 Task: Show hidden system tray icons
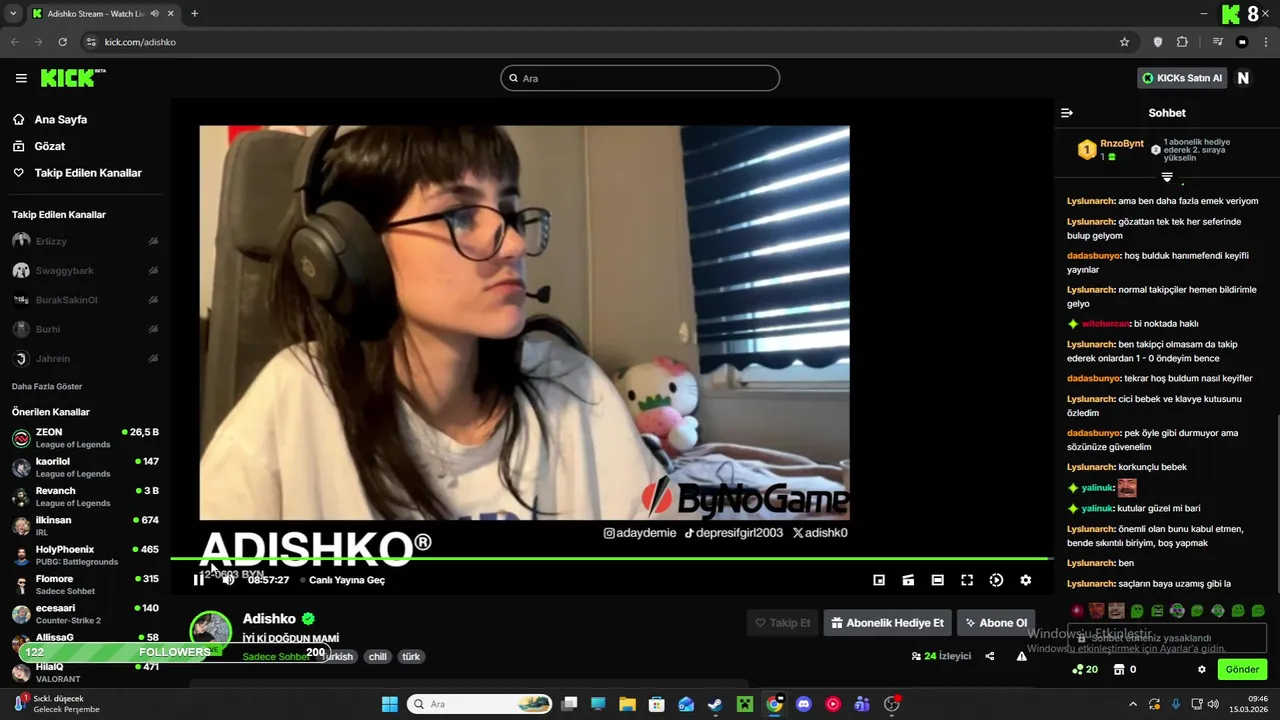pyautogui.click(x=1132, y=704)
